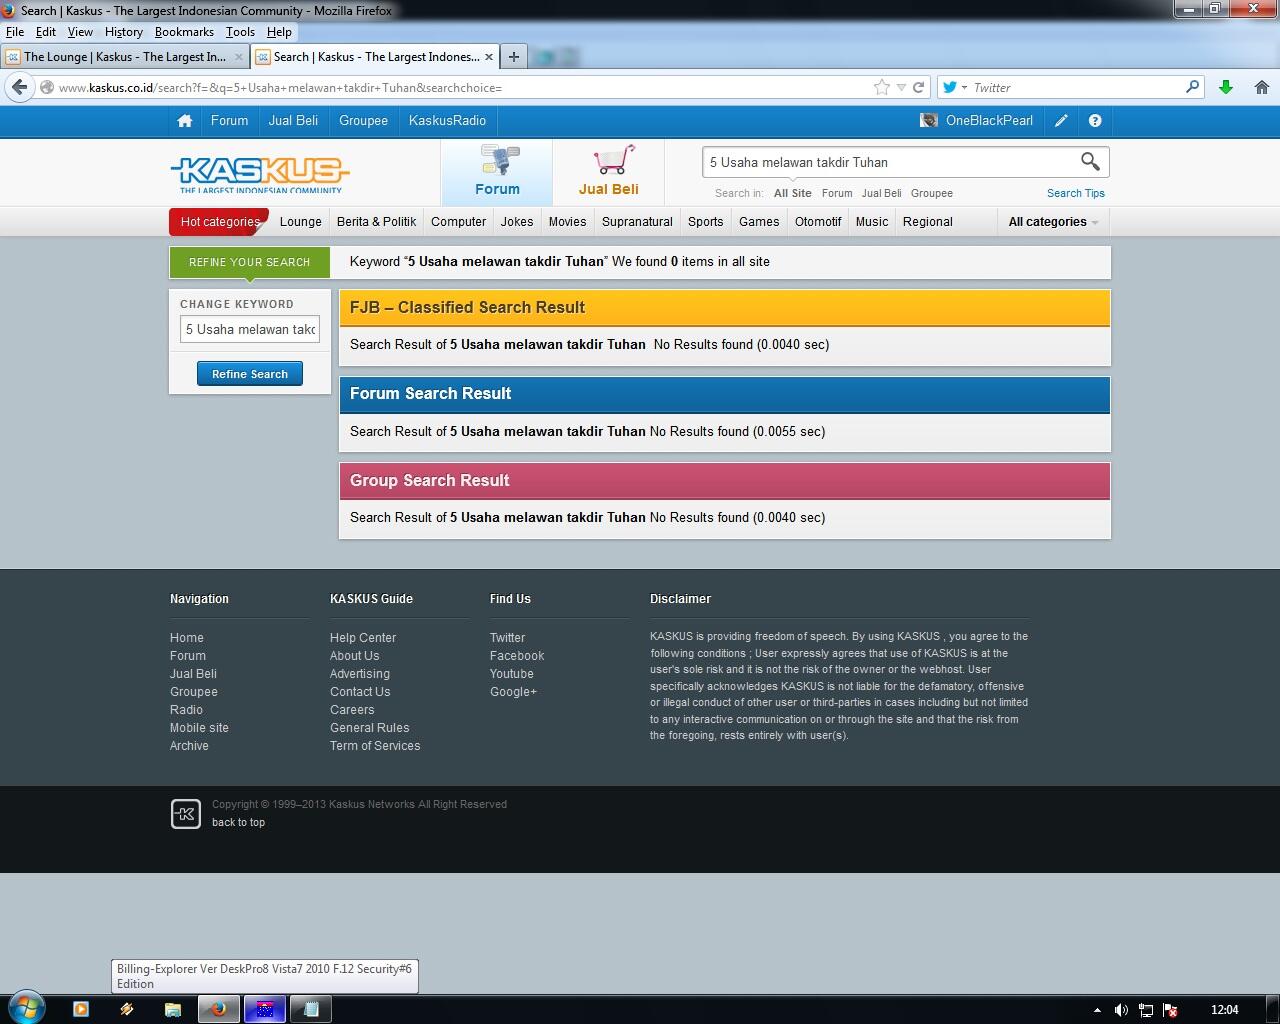1280x1024 pixels.
Task: Open footer Term of Services link
Action: tap(375, 746)
